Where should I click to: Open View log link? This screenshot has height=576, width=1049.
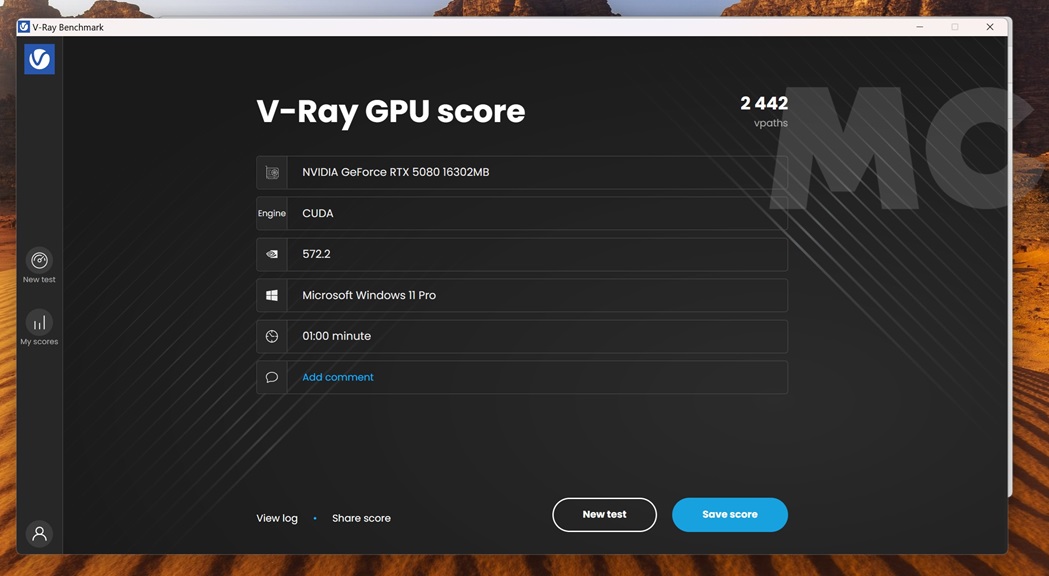[277, 518]
